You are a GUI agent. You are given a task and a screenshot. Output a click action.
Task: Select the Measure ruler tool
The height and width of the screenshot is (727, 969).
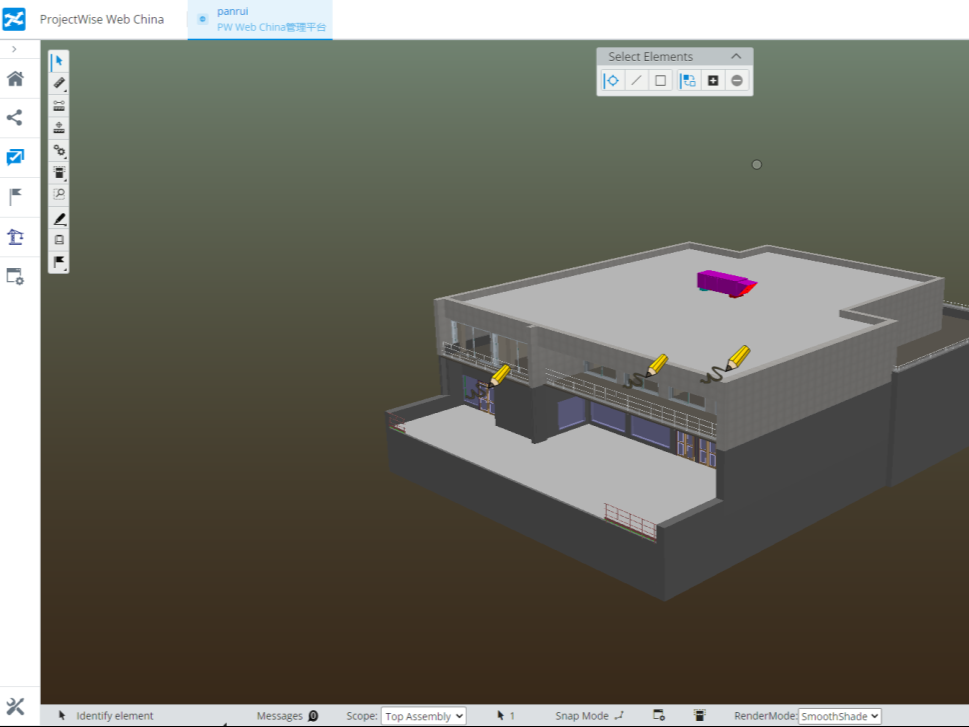pyautogui.click(x=59, y=83)
